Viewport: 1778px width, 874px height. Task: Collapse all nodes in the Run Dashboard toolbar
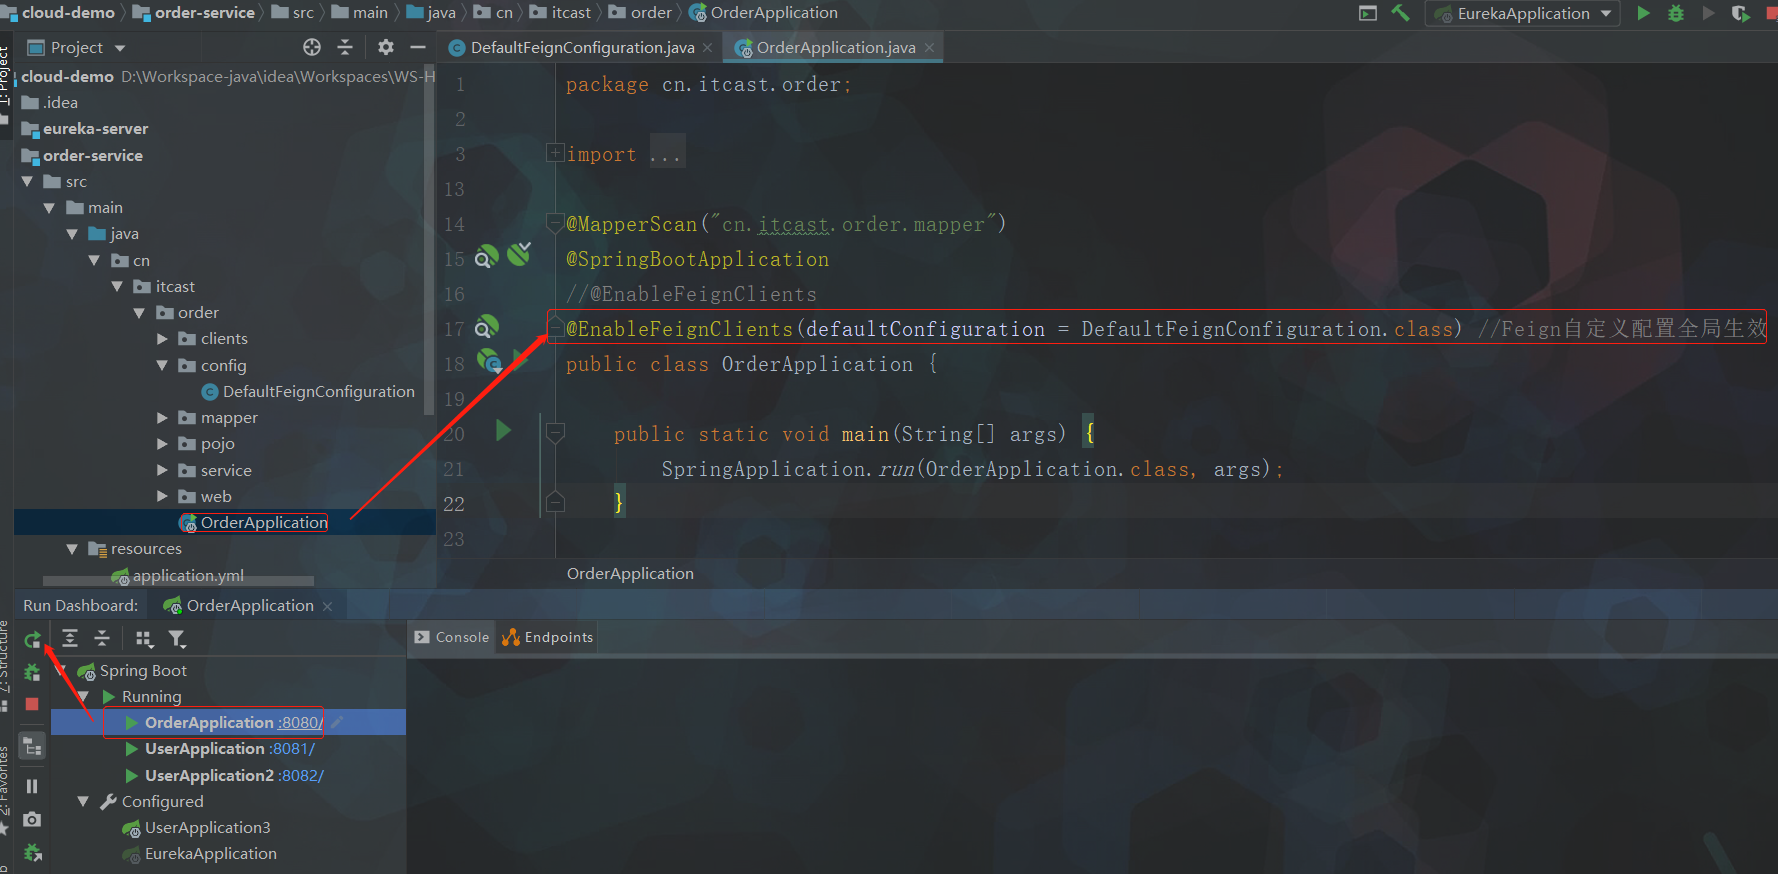102,638
